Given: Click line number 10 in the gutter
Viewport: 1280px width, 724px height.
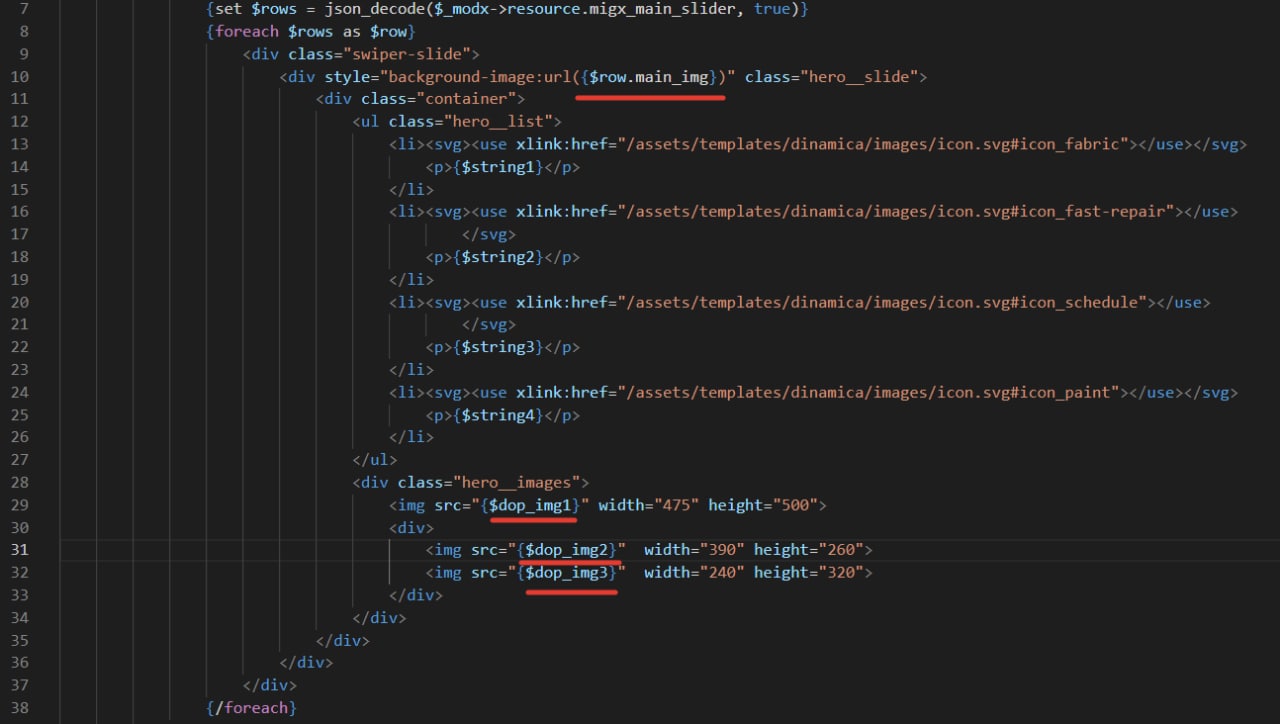Looking at the screenshot, I should coord(20,76).
